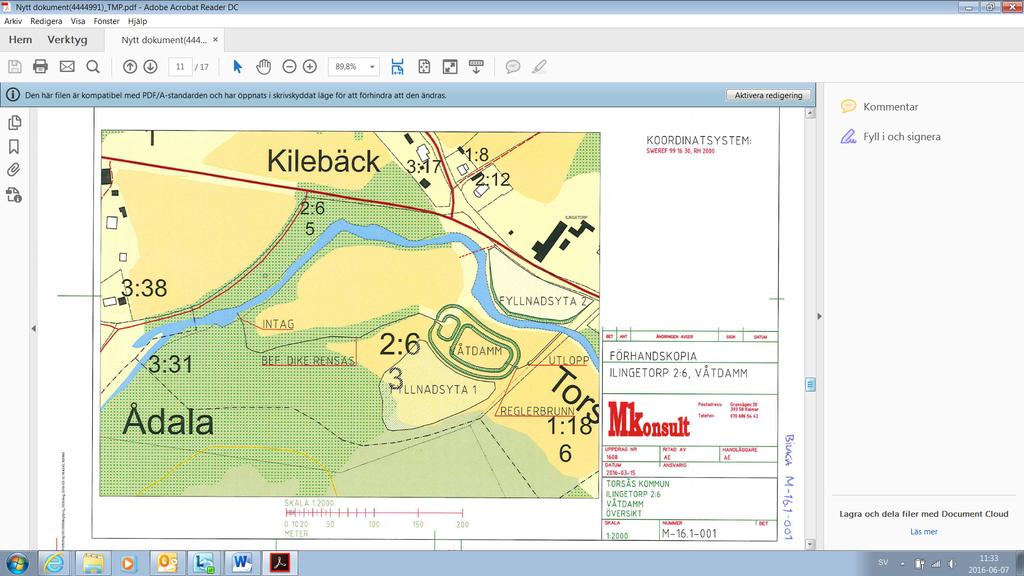Open Word from the taskbar
Image resolution: width=1024 pixels, height=576 pixels.
tap(242, 563)
